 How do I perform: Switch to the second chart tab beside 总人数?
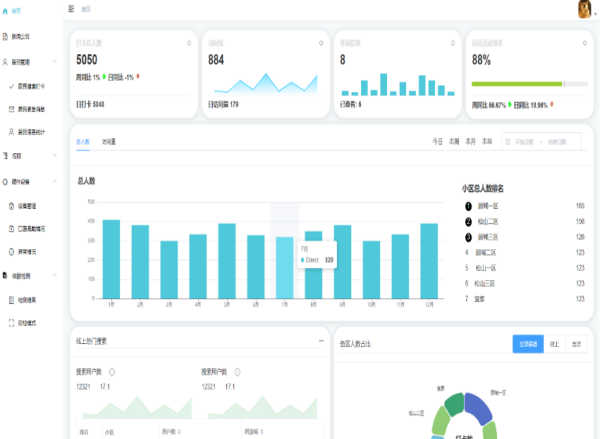108,142
